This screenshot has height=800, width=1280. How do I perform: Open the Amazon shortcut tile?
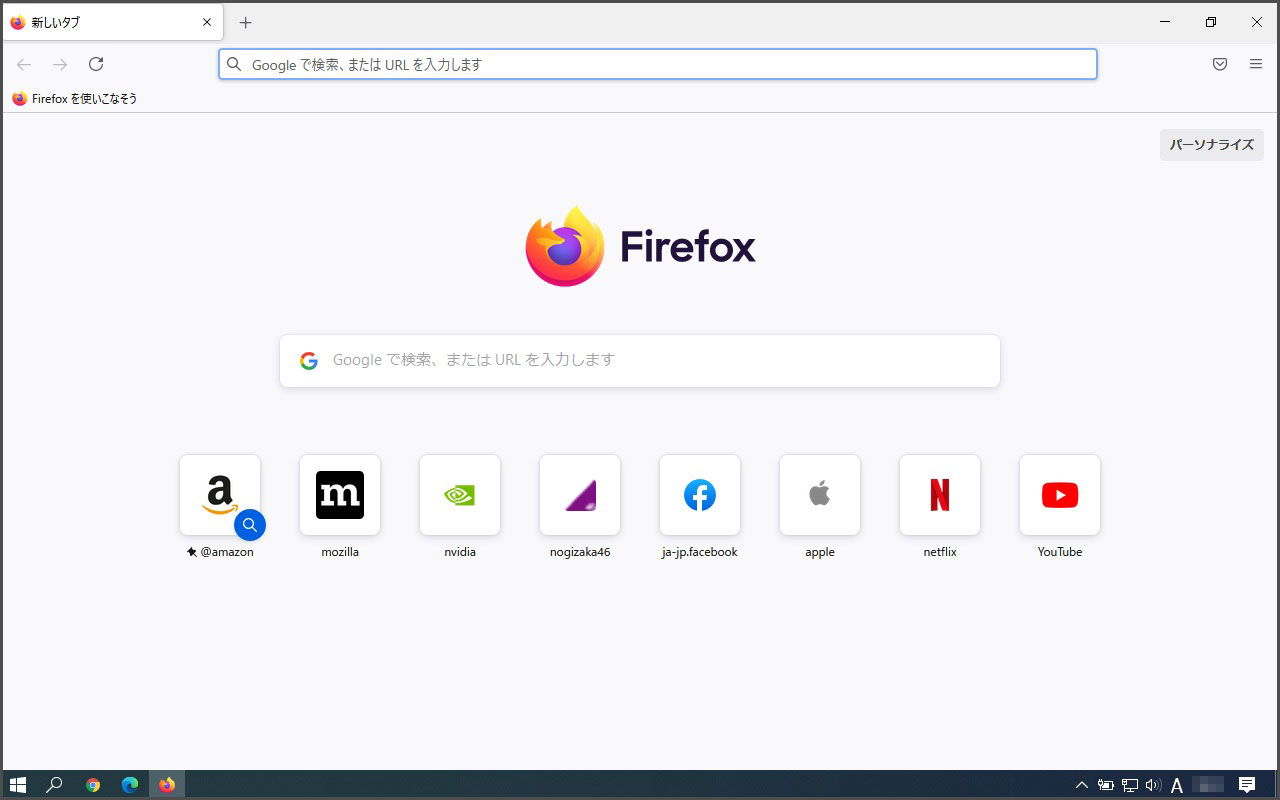pyautogui.click(x=220, y=495)
